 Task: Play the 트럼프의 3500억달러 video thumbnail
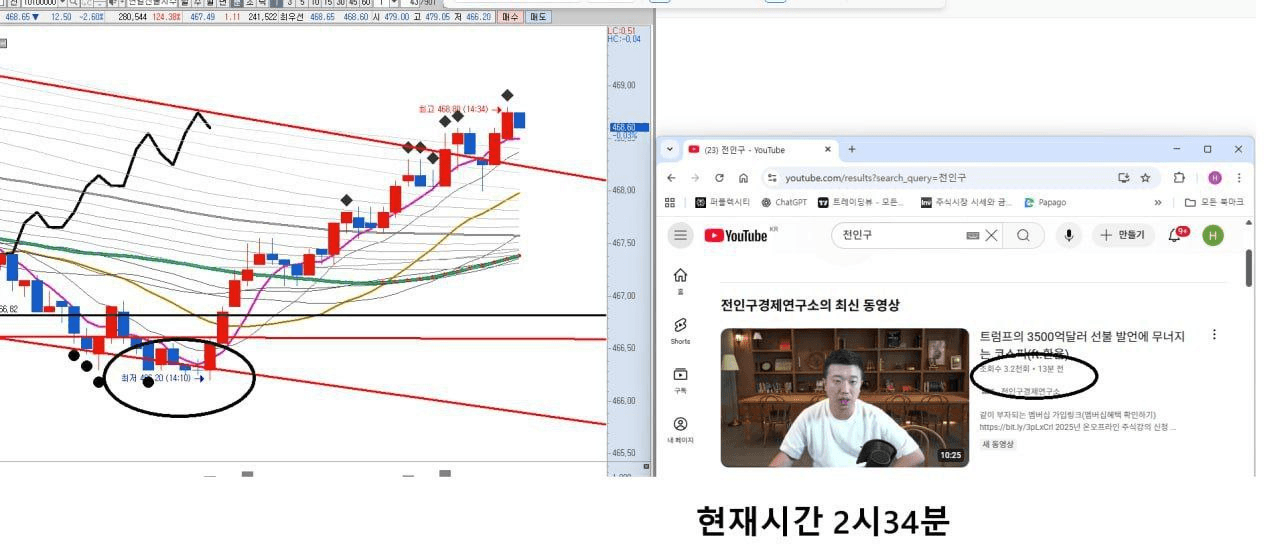pyautogui.click(x=845, y=398)
